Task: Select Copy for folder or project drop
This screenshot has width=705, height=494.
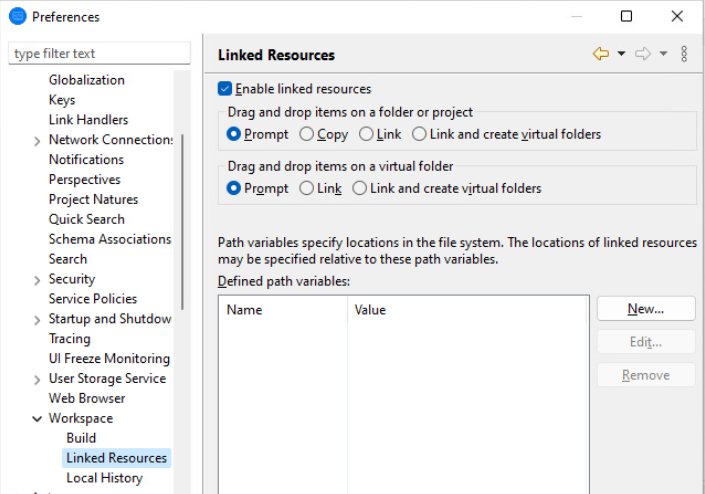Action: coord(307,134)
